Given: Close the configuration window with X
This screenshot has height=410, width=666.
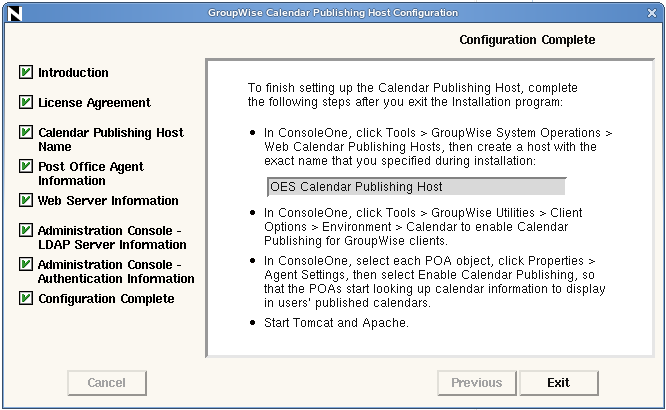Looking at the screenshot, I should 654,13.
